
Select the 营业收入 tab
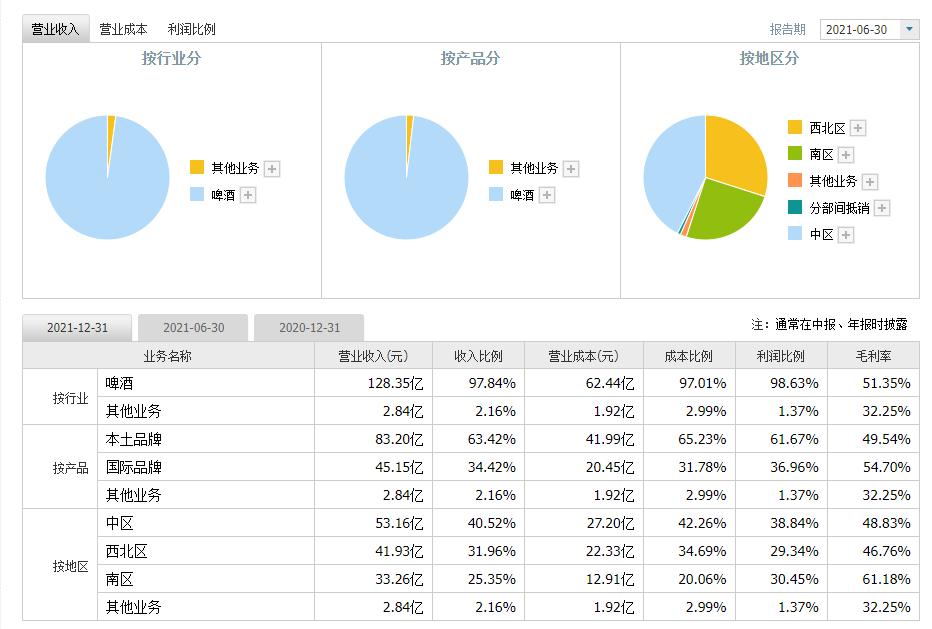point(55,30)
